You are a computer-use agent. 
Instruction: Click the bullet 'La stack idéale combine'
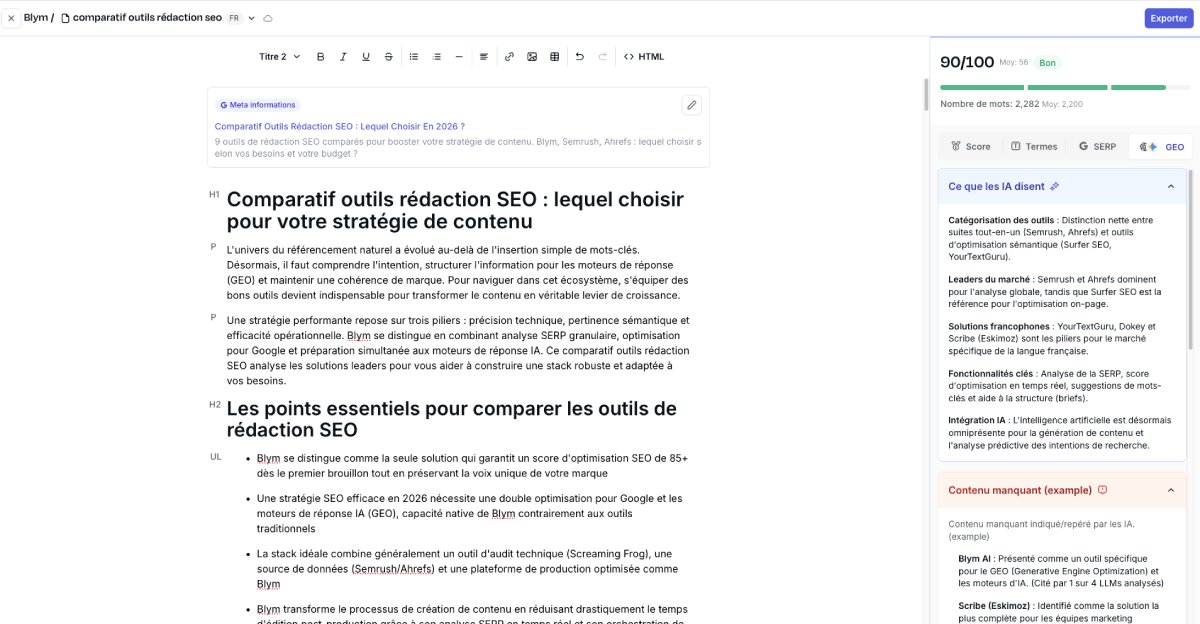(x=465, y=569)
